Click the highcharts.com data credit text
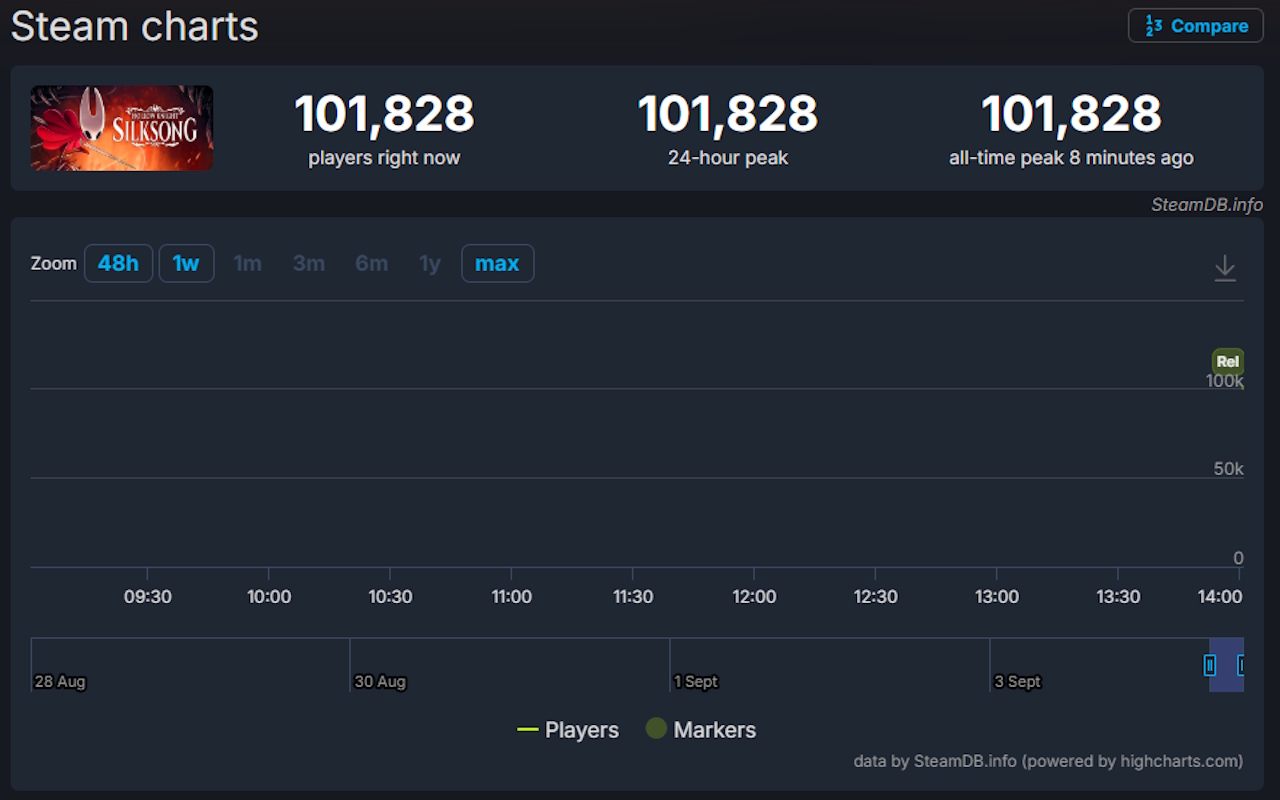The image size is (1280, 800). [x=1048, y=761]
